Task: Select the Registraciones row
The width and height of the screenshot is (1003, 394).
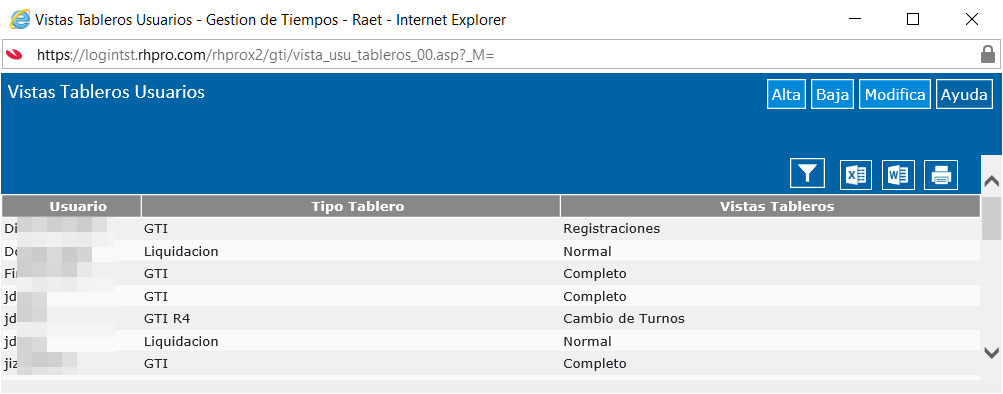Action: (x=491, y=228)
